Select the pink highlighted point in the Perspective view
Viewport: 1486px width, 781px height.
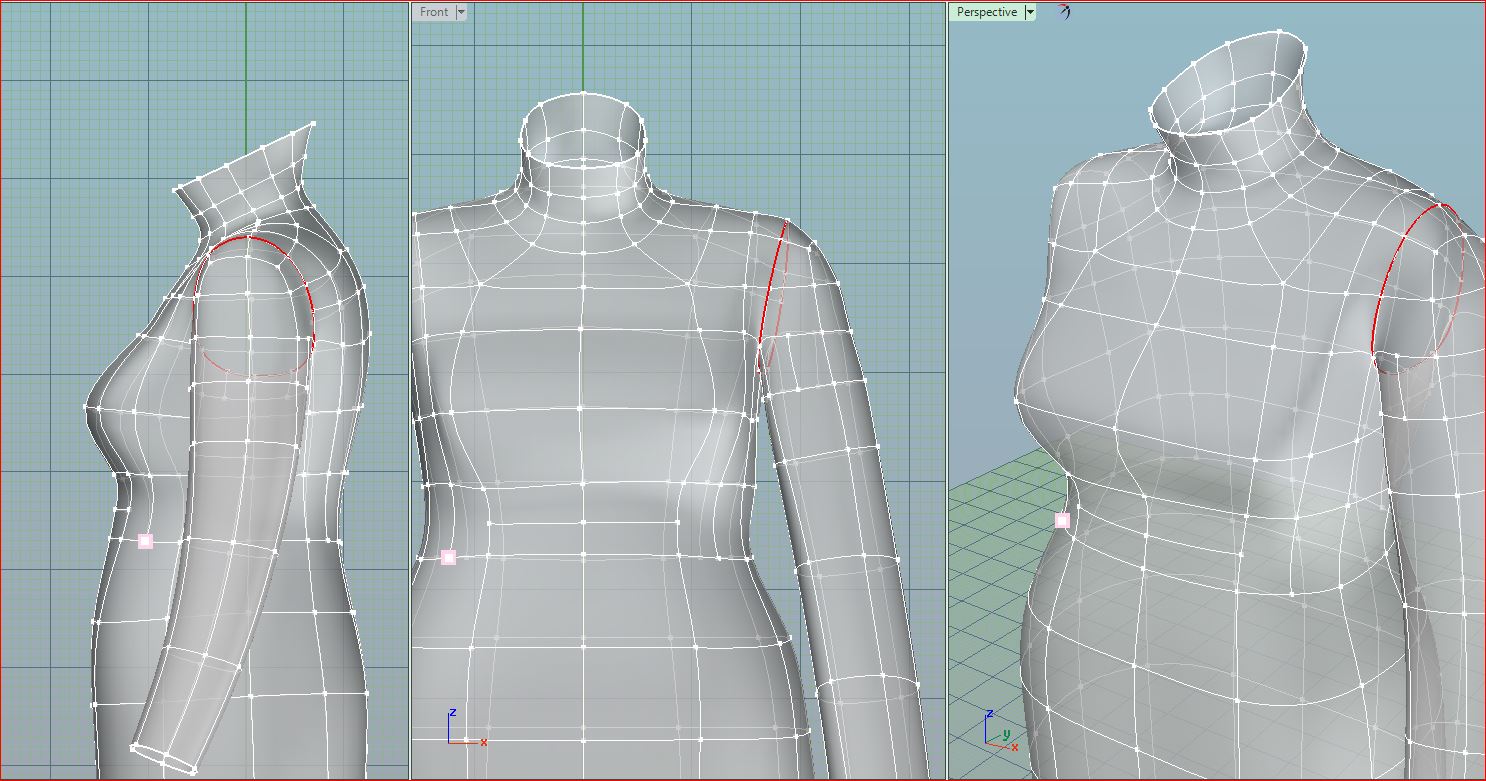point(1062,520)
